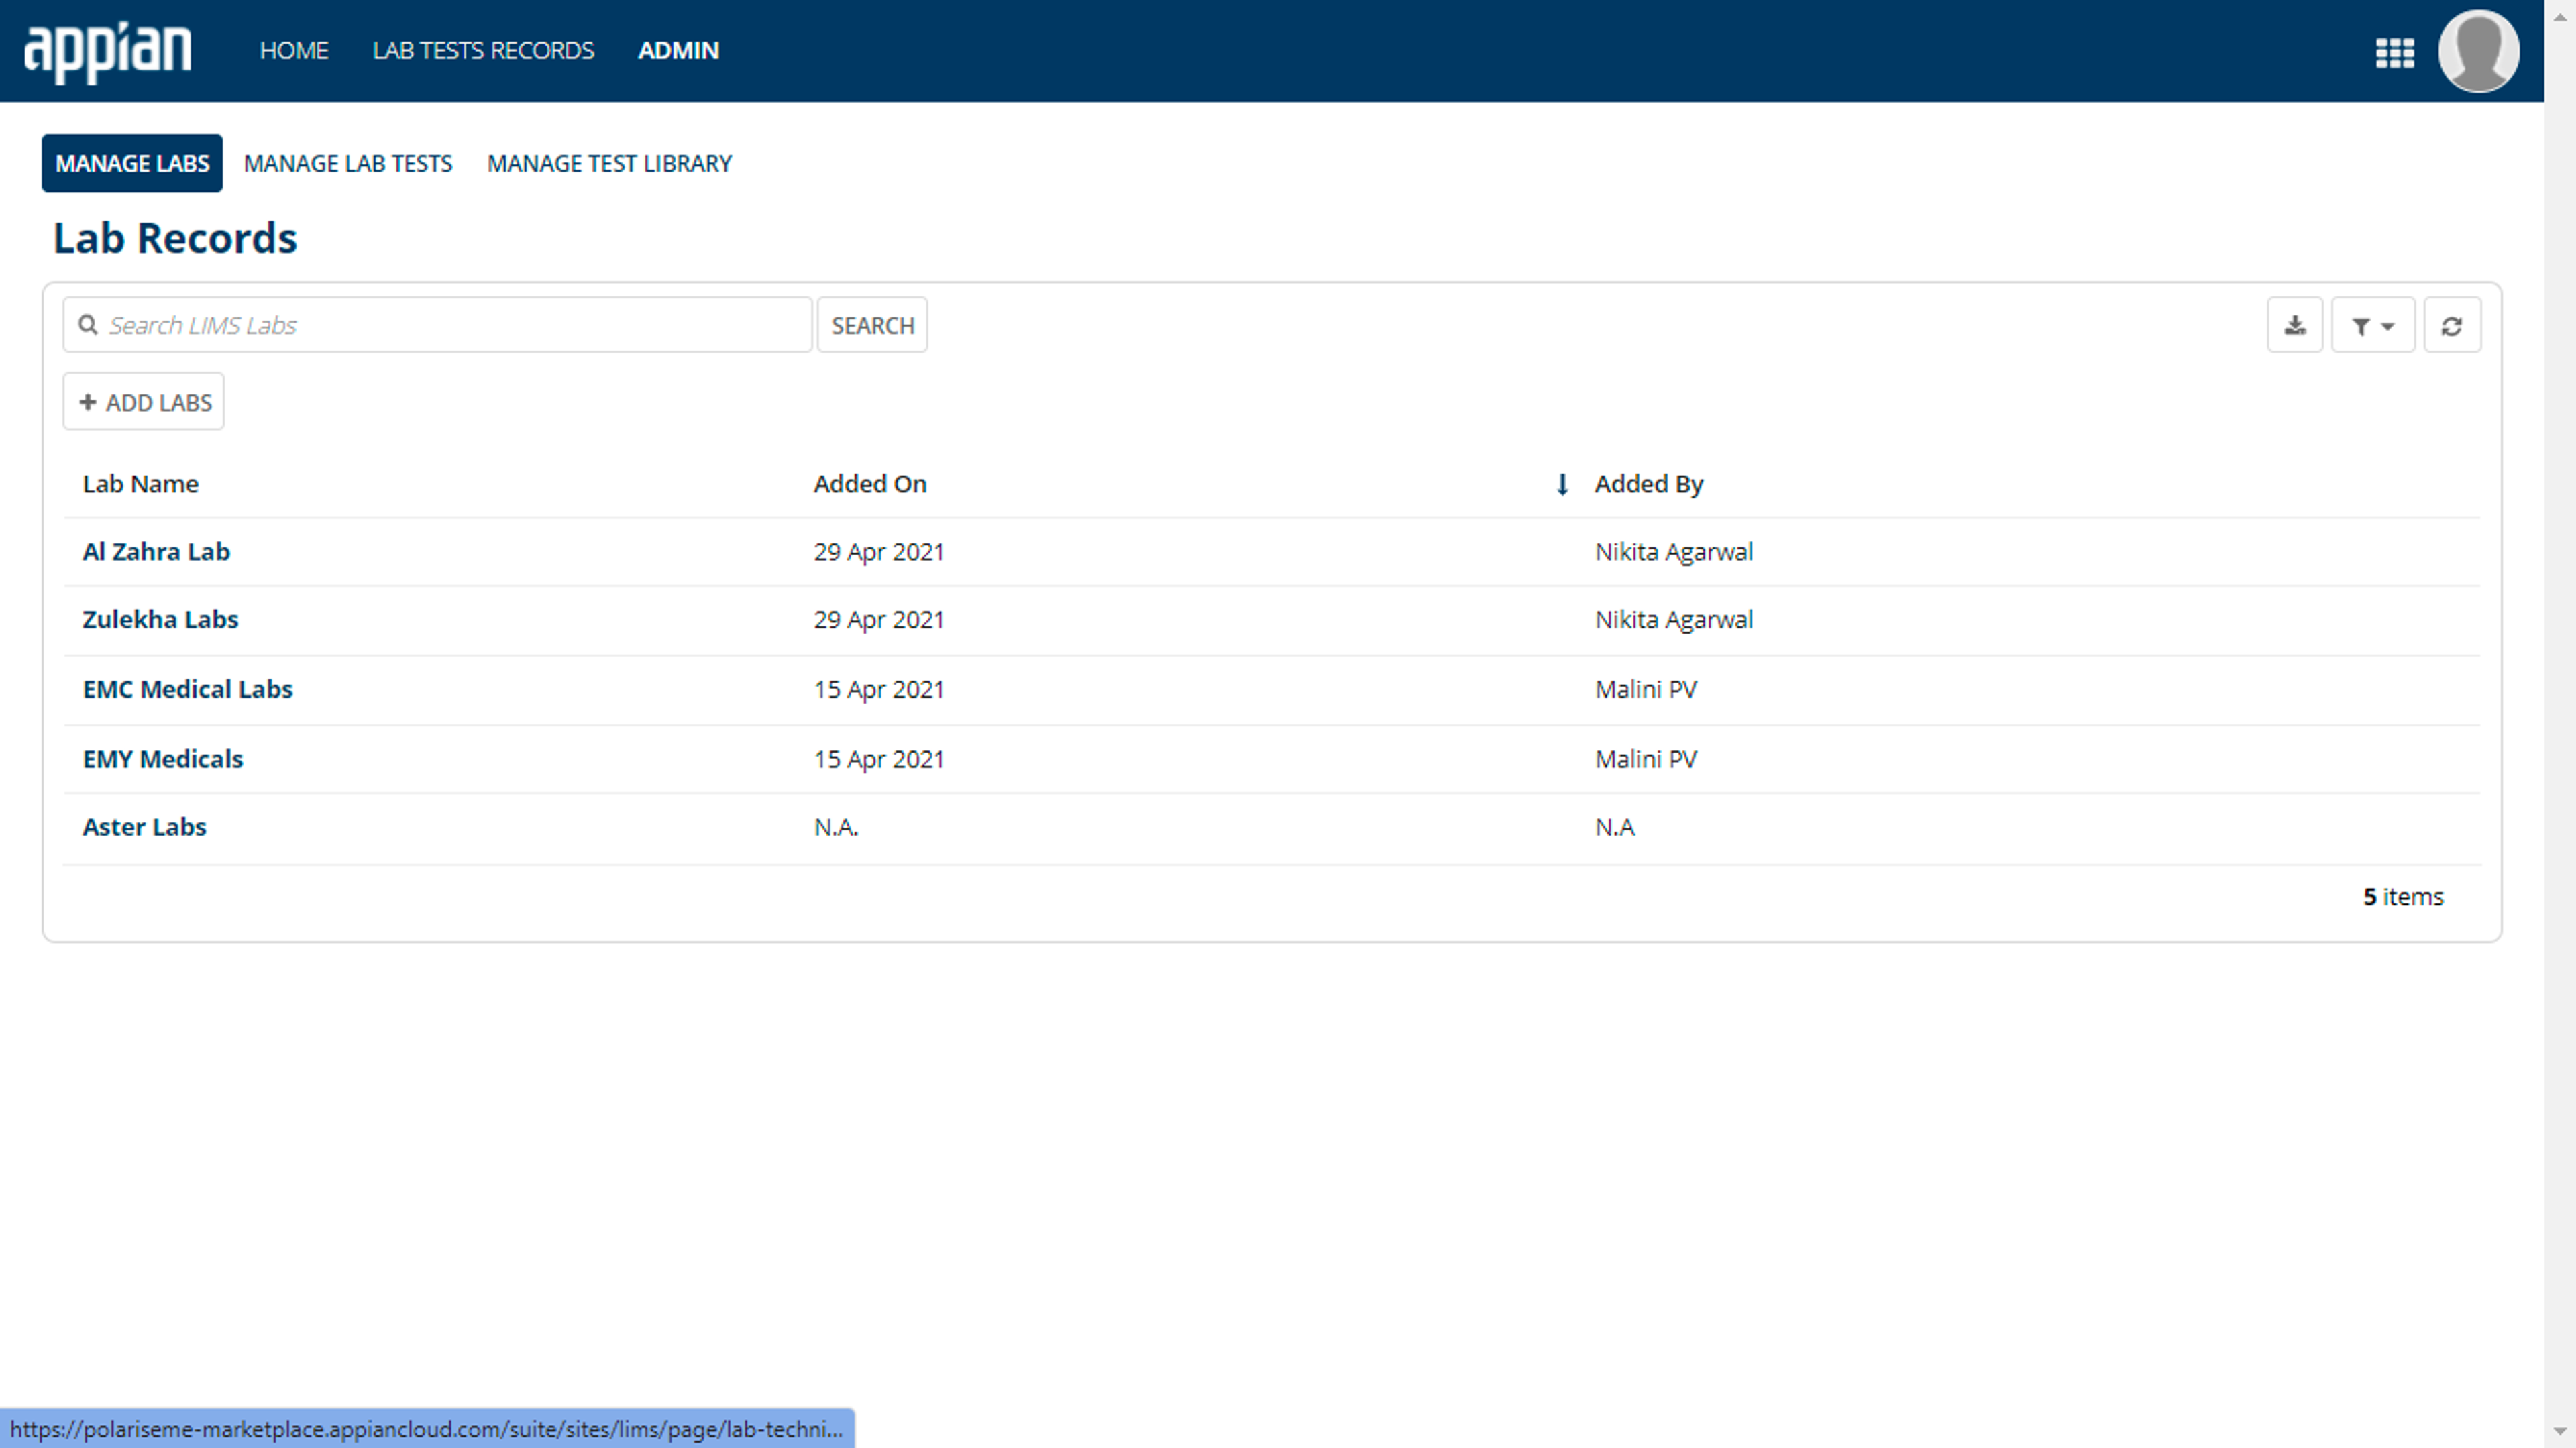Open the Aster Labs record

click(x=144, y=827)
